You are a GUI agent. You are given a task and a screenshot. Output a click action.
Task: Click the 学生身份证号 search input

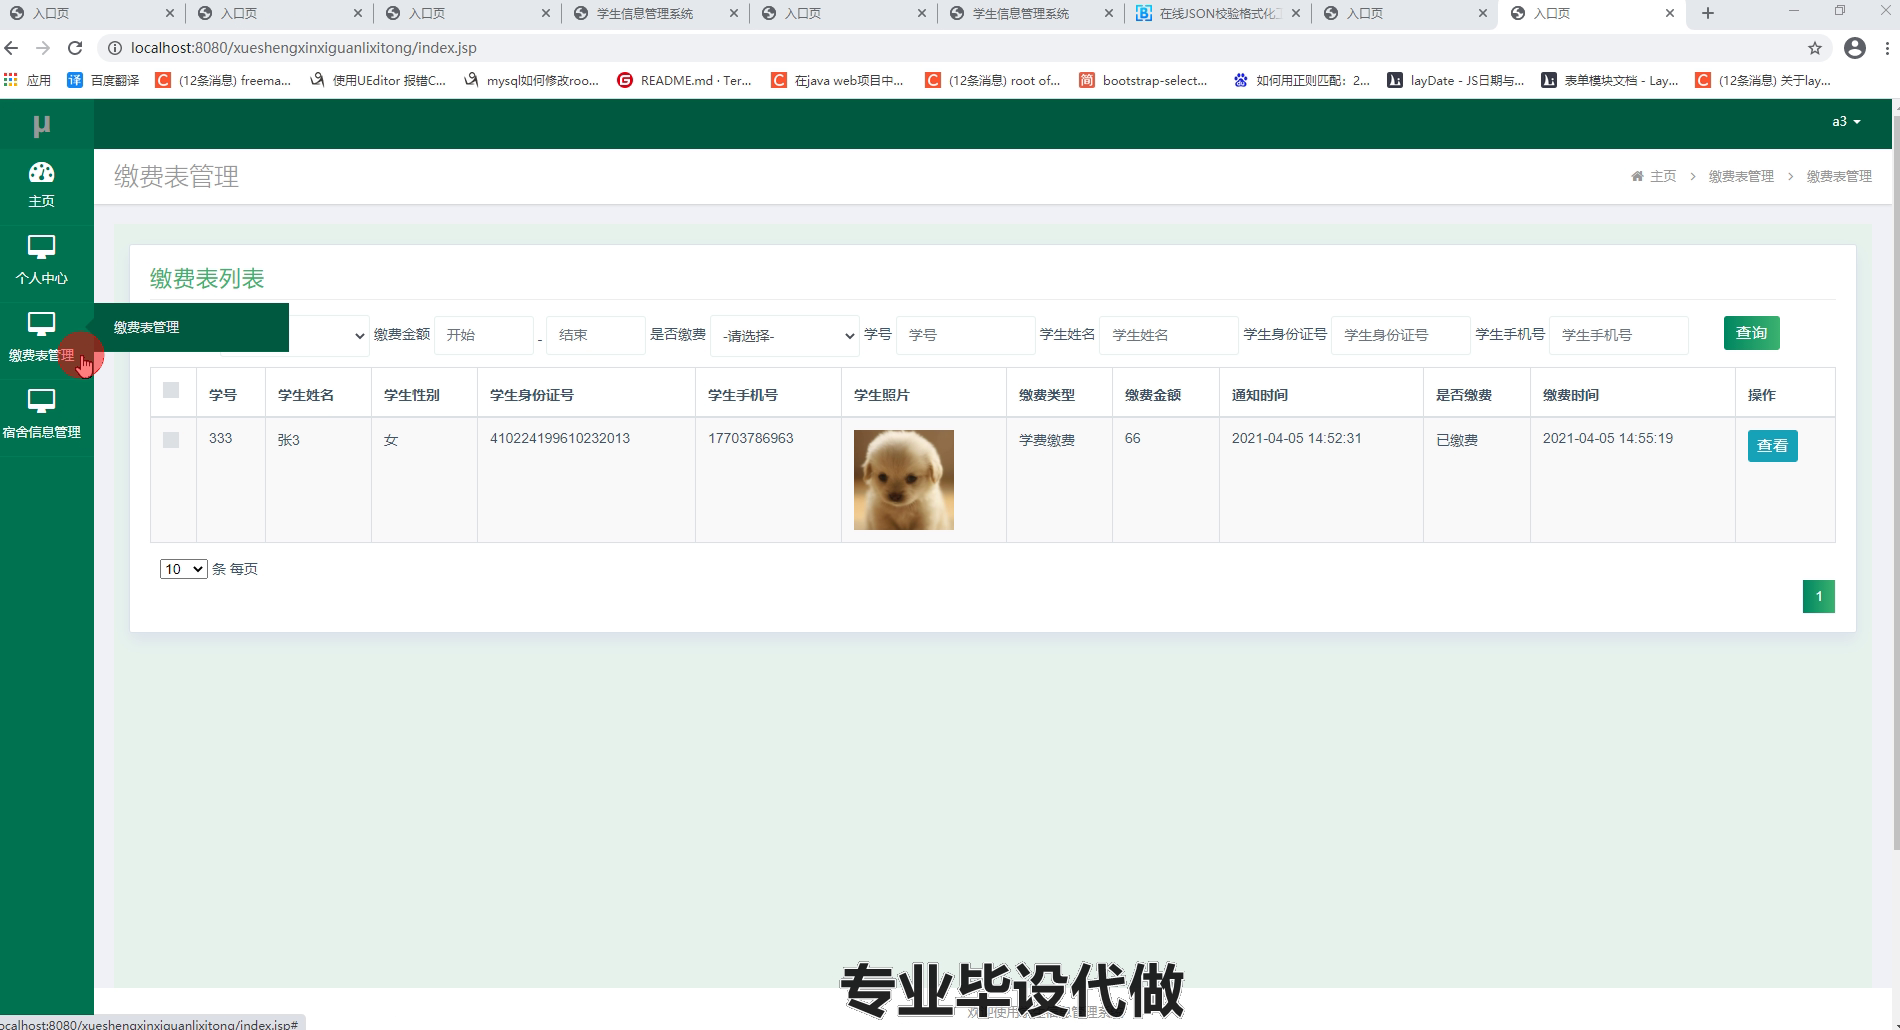tap(1401, 335)
